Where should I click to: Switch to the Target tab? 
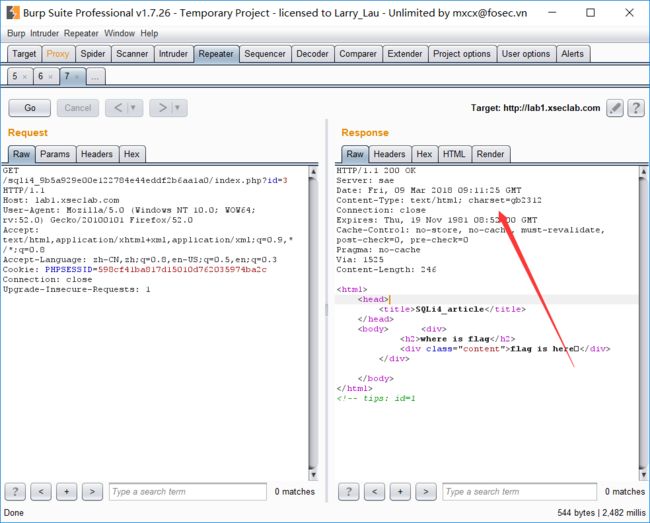[24, 54]
